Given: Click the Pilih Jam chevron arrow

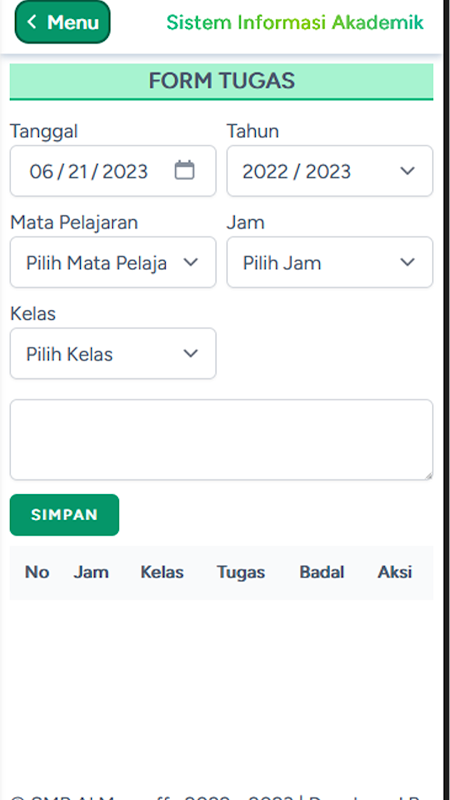Looking at the screenshot, I should tap(407, 262).
